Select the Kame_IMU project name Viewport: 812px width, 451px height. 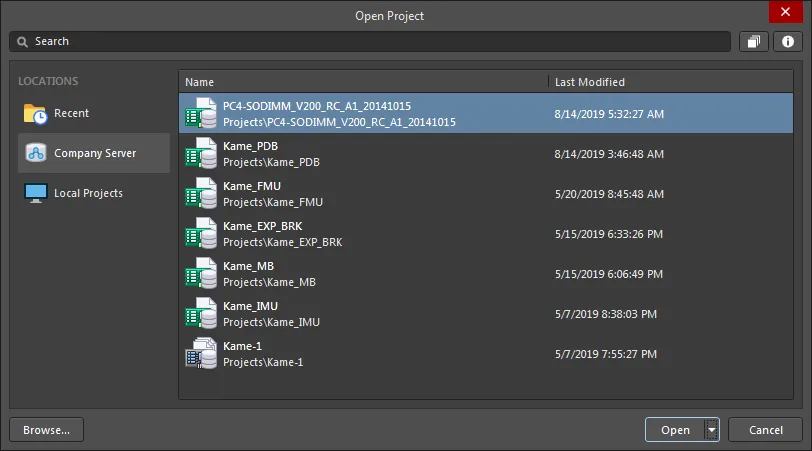click(x=250, y=306)
